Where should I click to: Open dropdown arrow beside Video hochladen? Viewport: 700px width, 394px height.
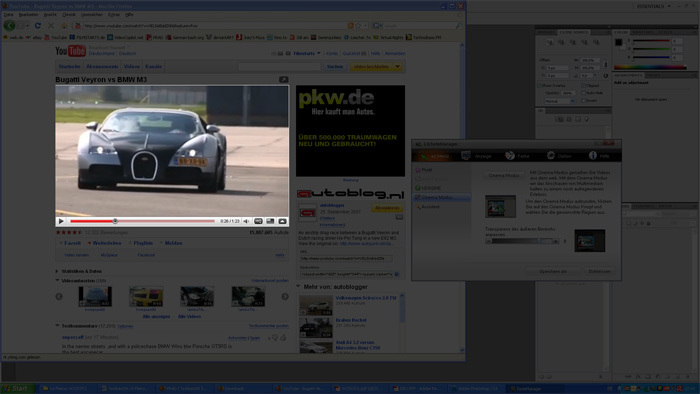coord(397,67)
